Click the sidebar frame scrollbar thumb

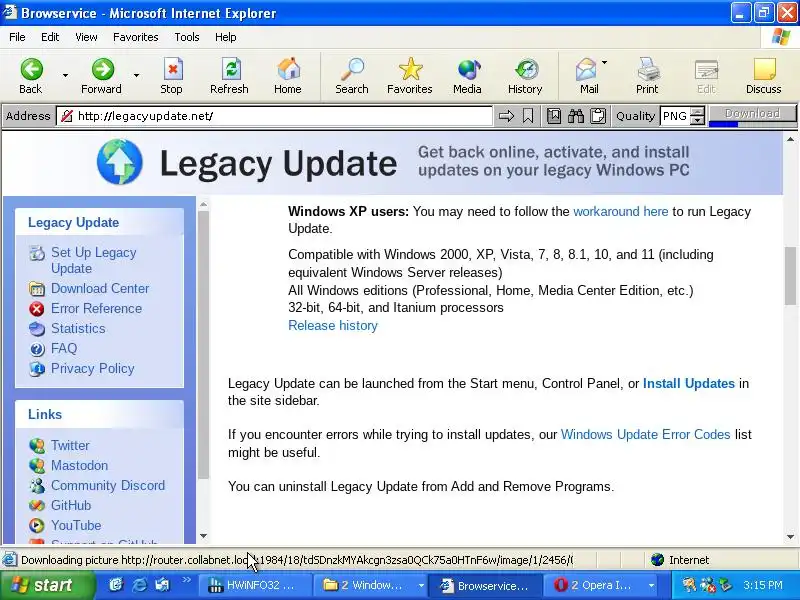click(x=203, y=345)
